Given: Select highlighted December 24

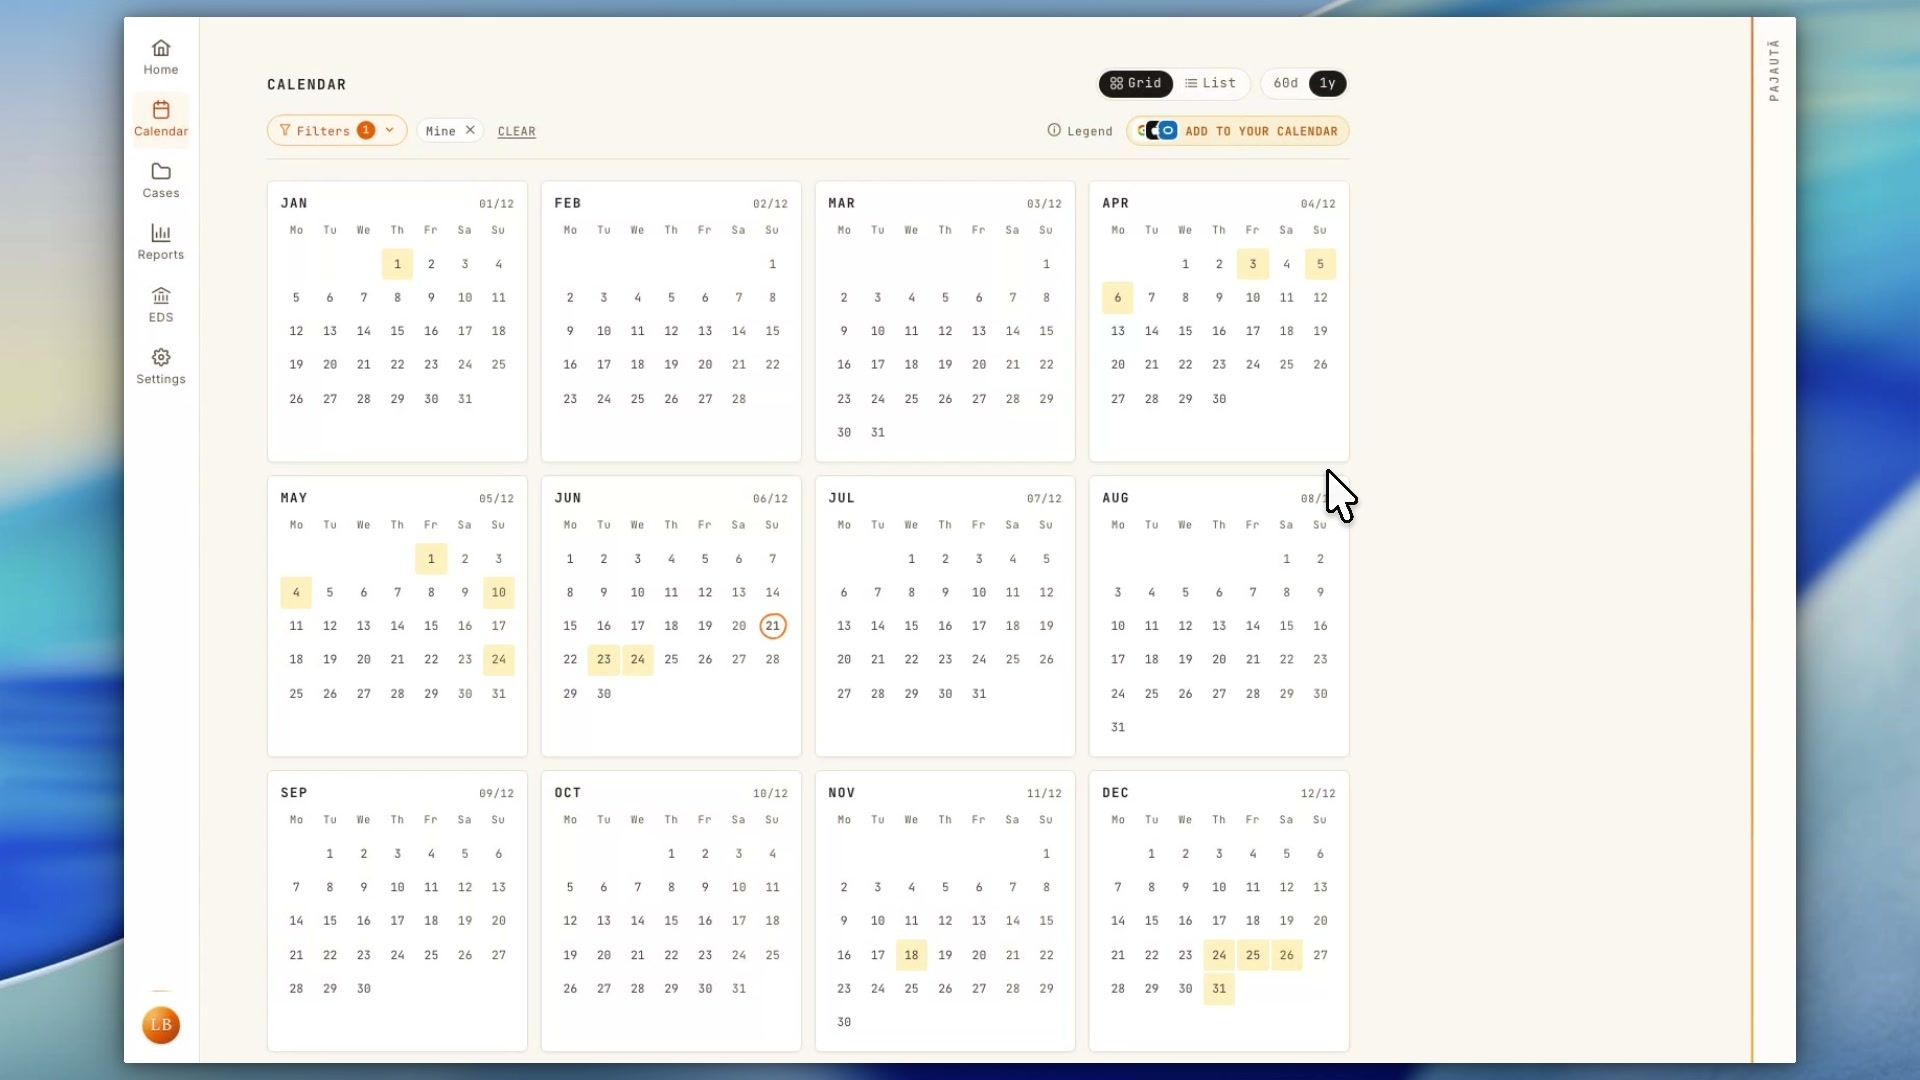Looking at the screenshot, I should click(1219, 955).
